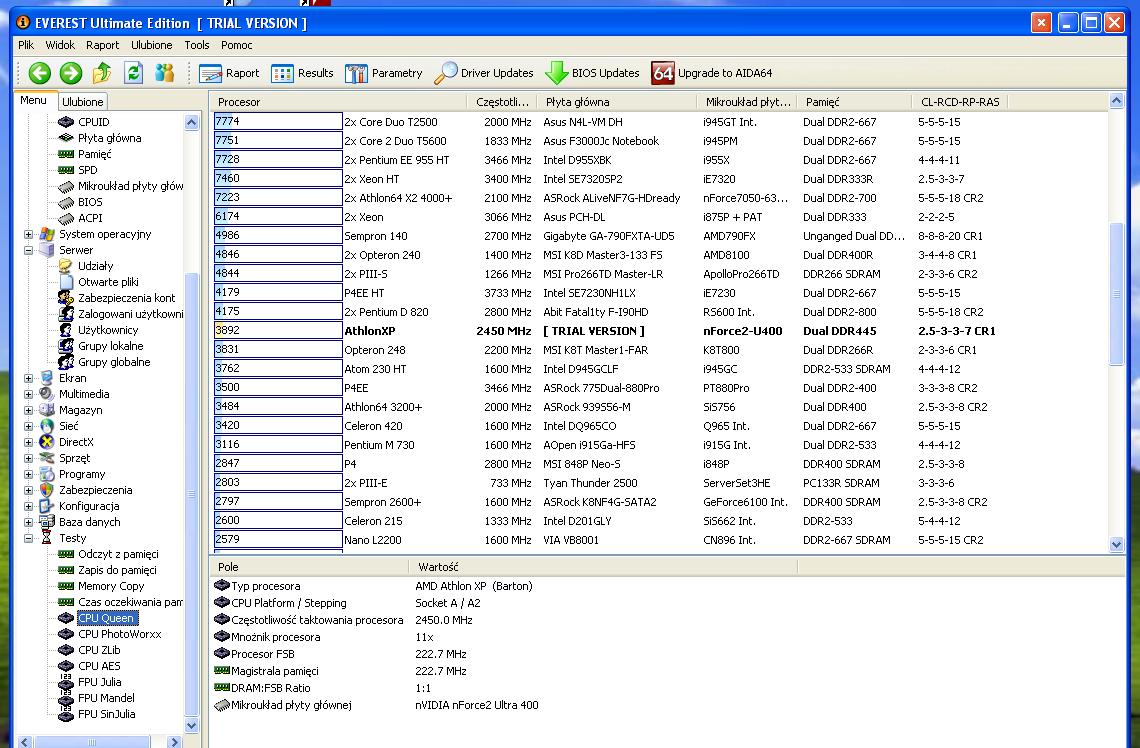Select FPU Julia benchmark
The image size is (1140, 748).
[x=100, y=682]
